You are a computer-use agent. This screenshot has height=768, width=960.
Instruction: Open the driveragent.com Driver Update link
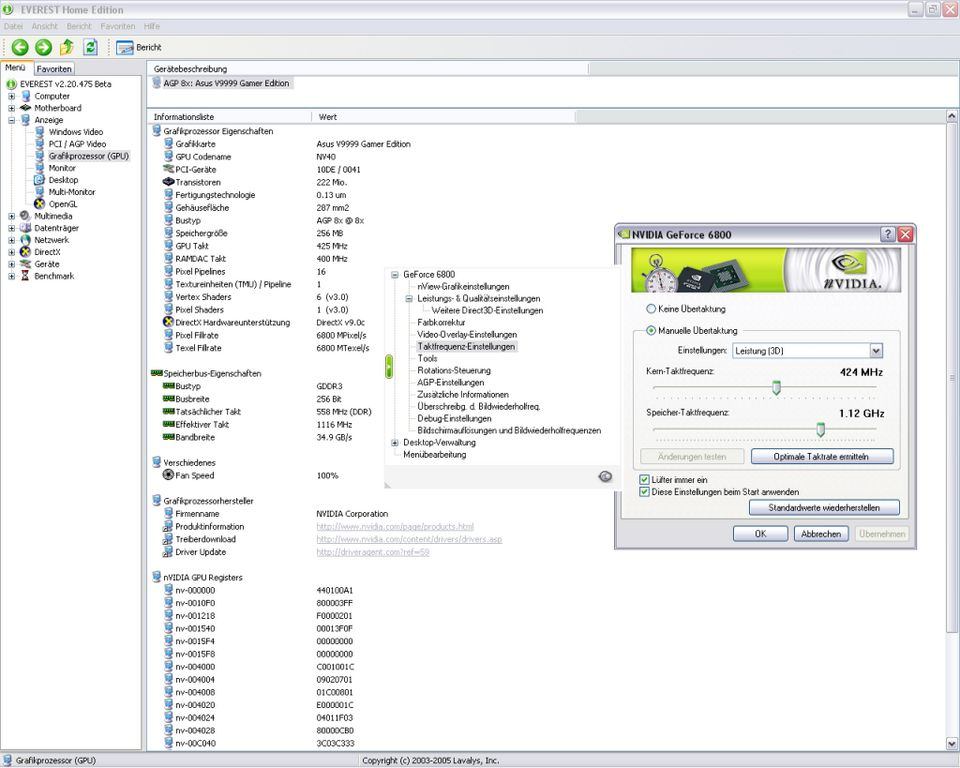point(373,552)
